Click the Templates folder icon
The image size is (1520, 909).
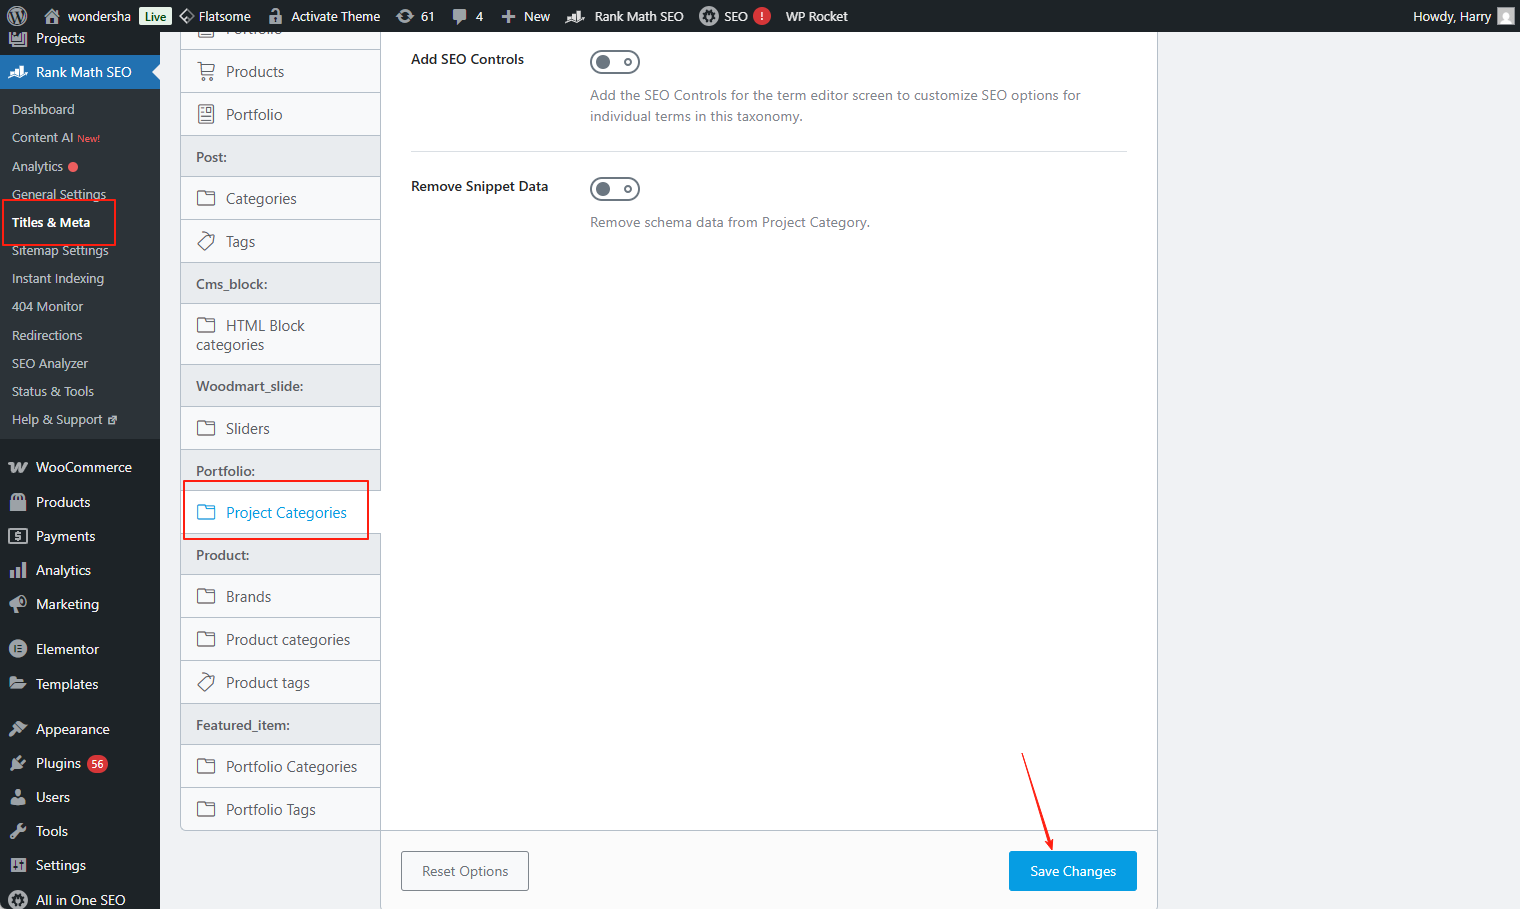point(18,684)
